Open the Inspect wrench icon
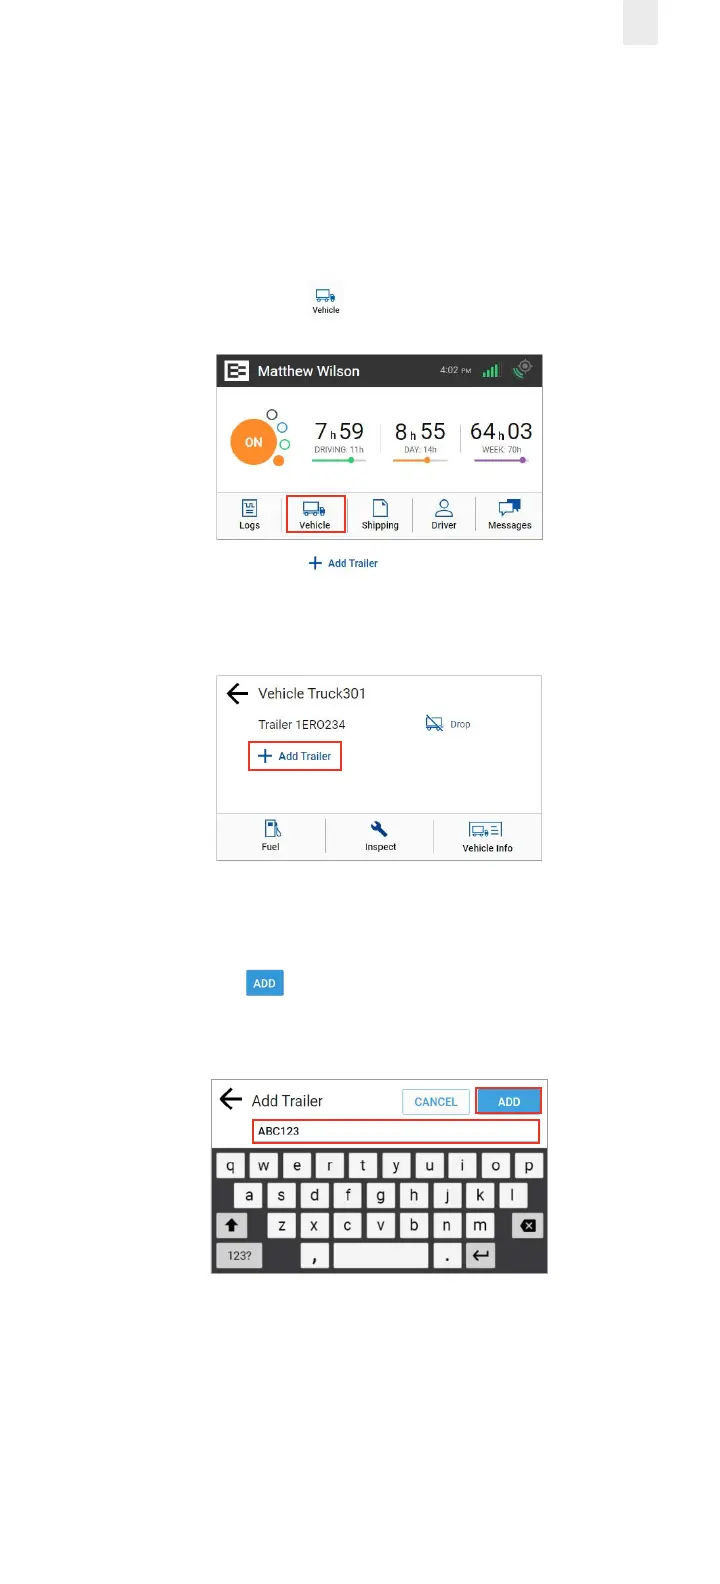The height and width of the screenshot is (1584, 720). tap(380, 836)
